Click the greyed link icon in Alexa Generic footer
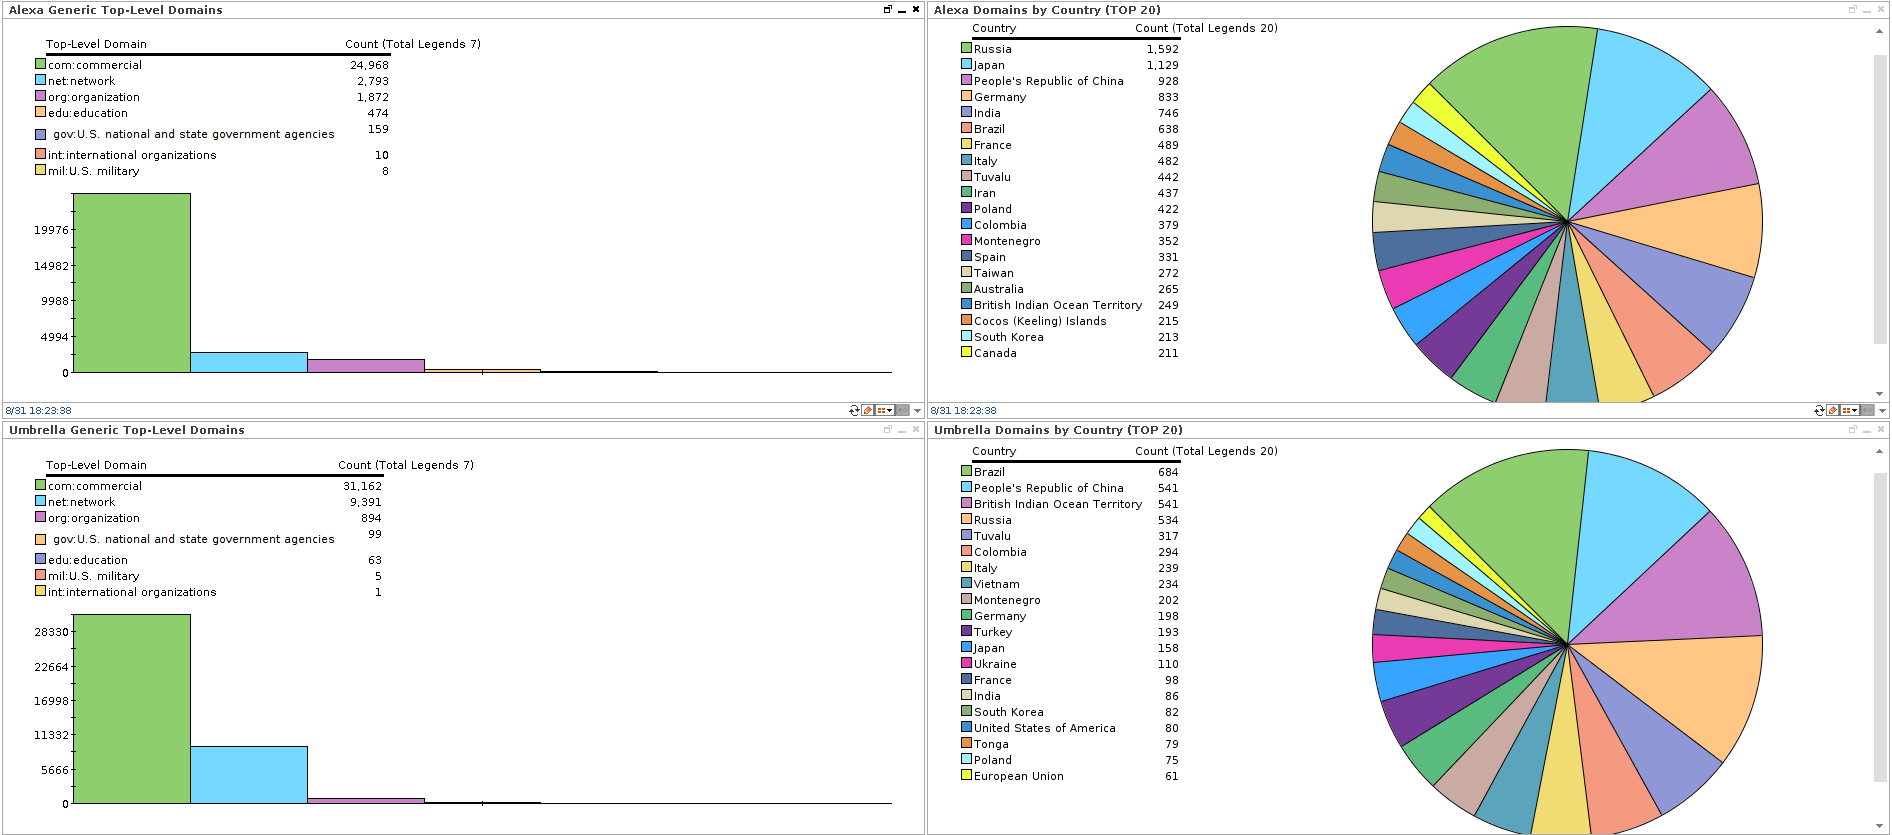This screenshot has height=835, width=1892. point(902,410)
